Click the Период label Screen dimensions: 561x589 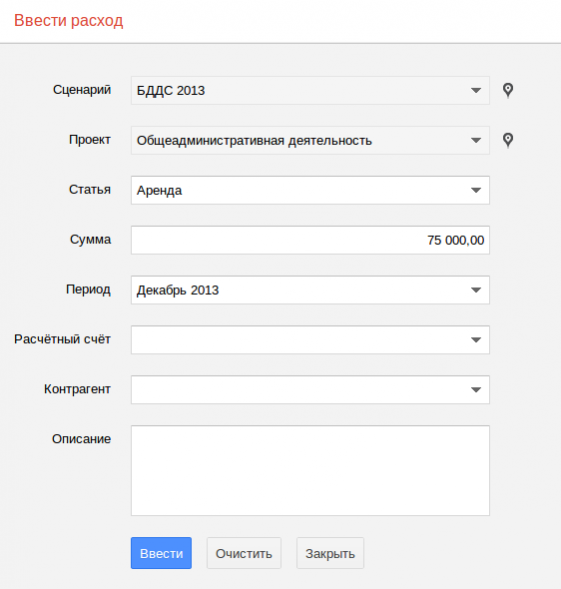(x=88, y=290)
